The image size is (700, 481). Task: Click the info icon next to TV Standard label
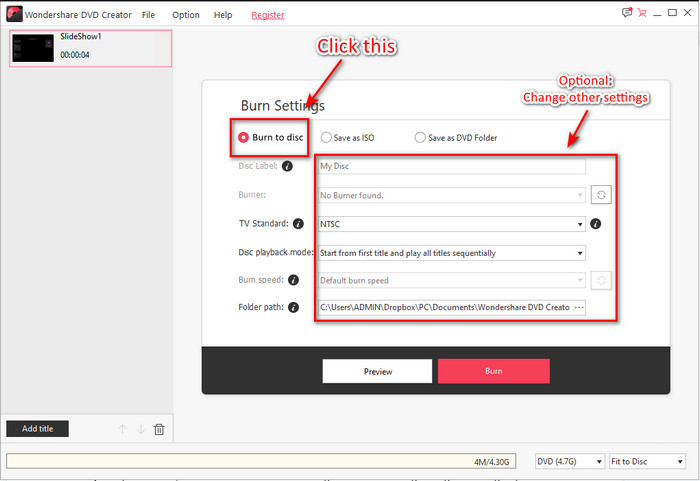pyautogui.click(x=298, y=224)
